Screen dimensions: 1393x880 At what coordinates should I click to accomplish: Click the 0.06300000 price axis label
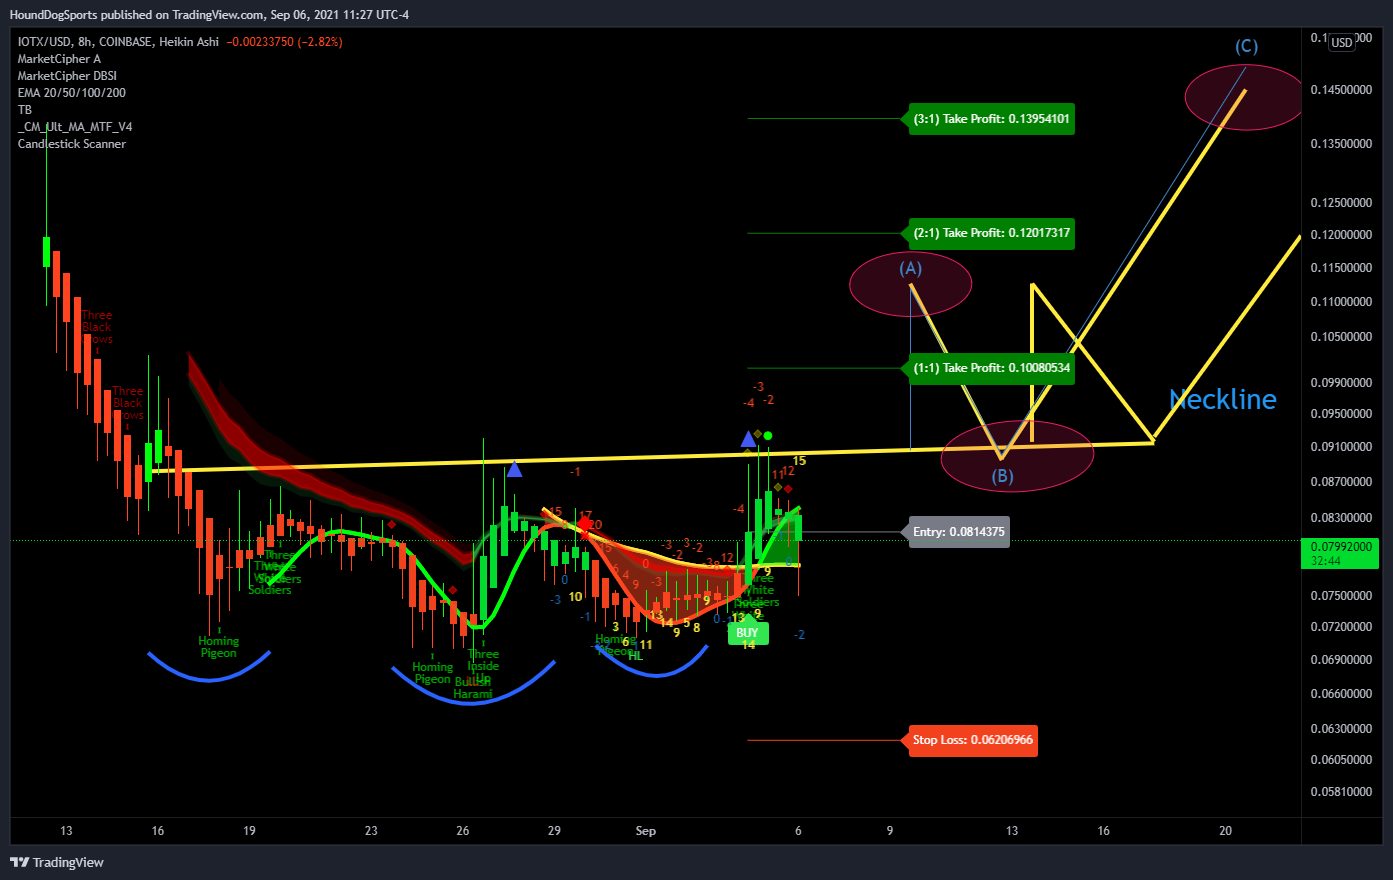1341,729
